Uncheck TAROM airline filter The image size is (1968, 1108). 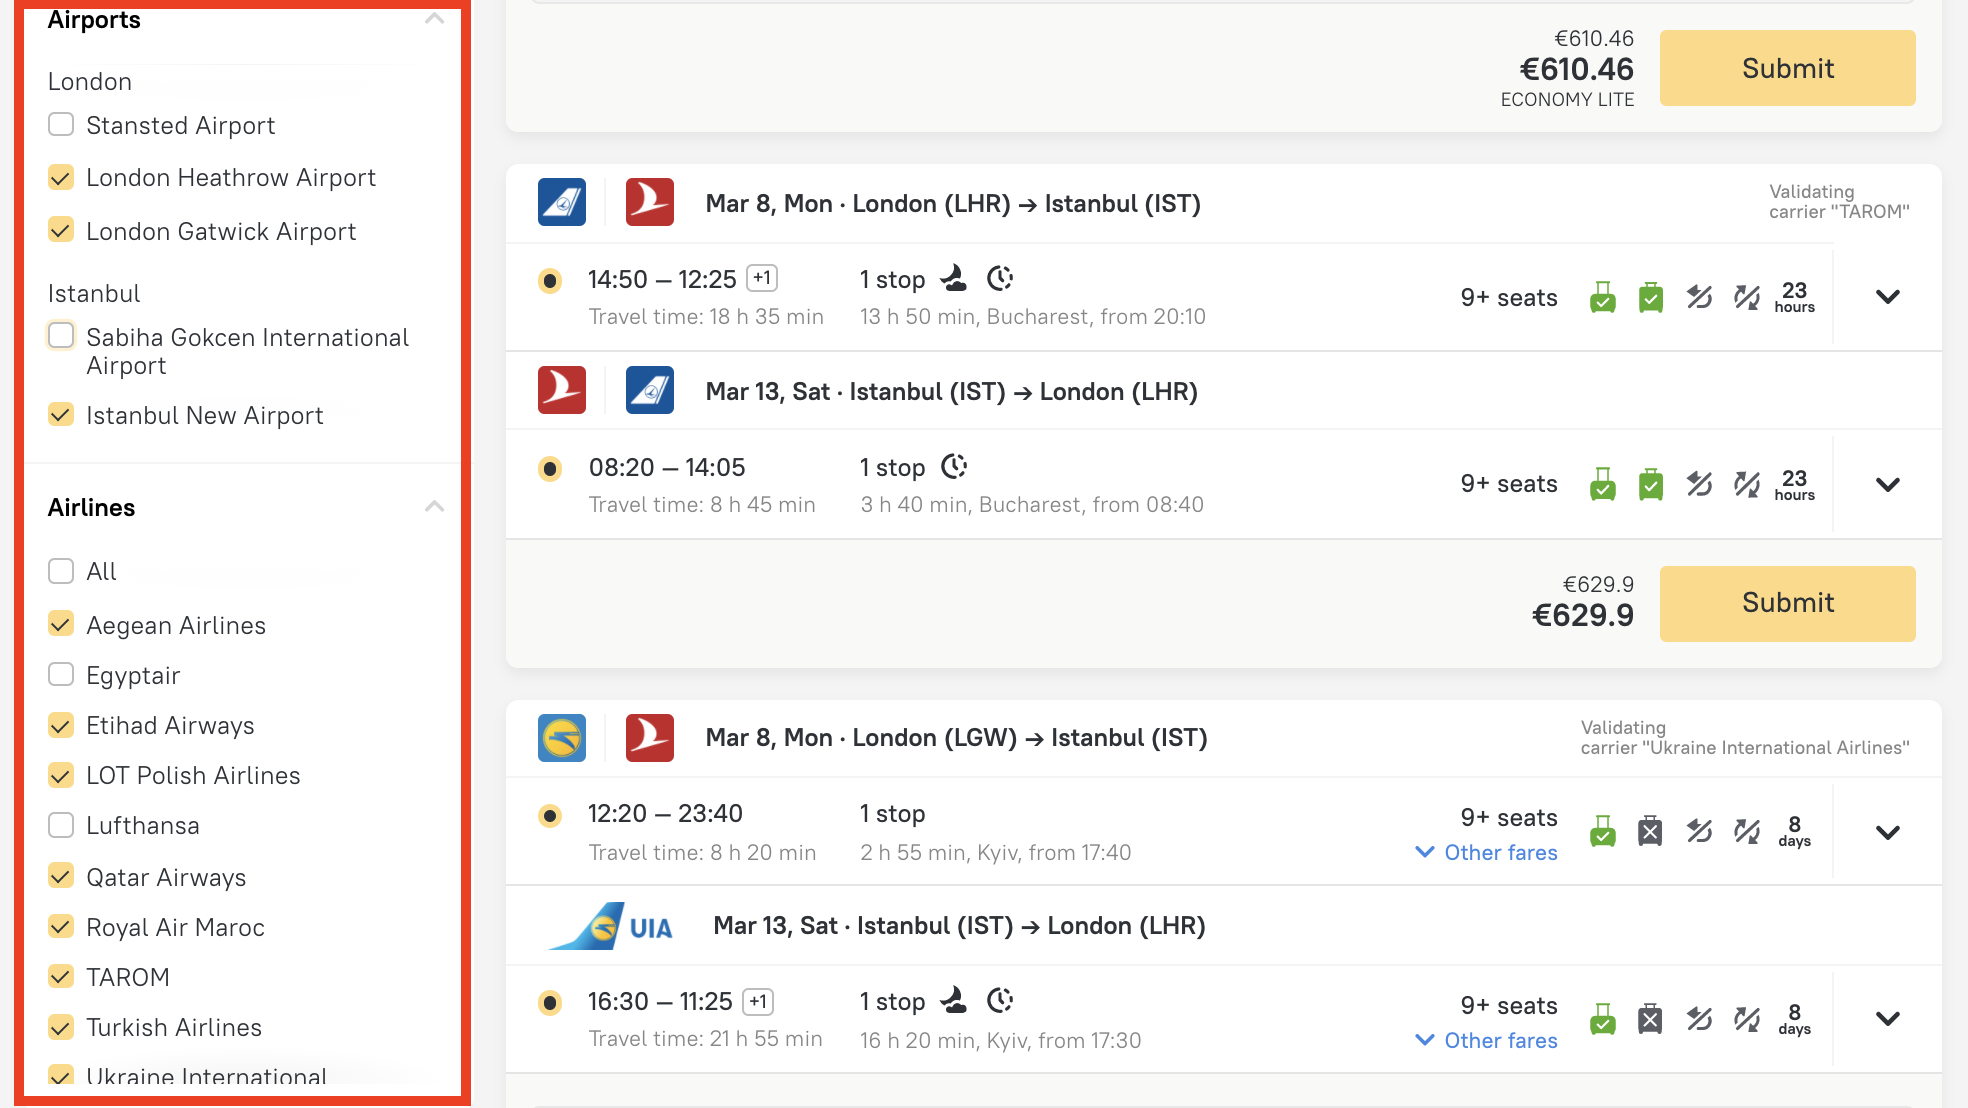[61, 977]
